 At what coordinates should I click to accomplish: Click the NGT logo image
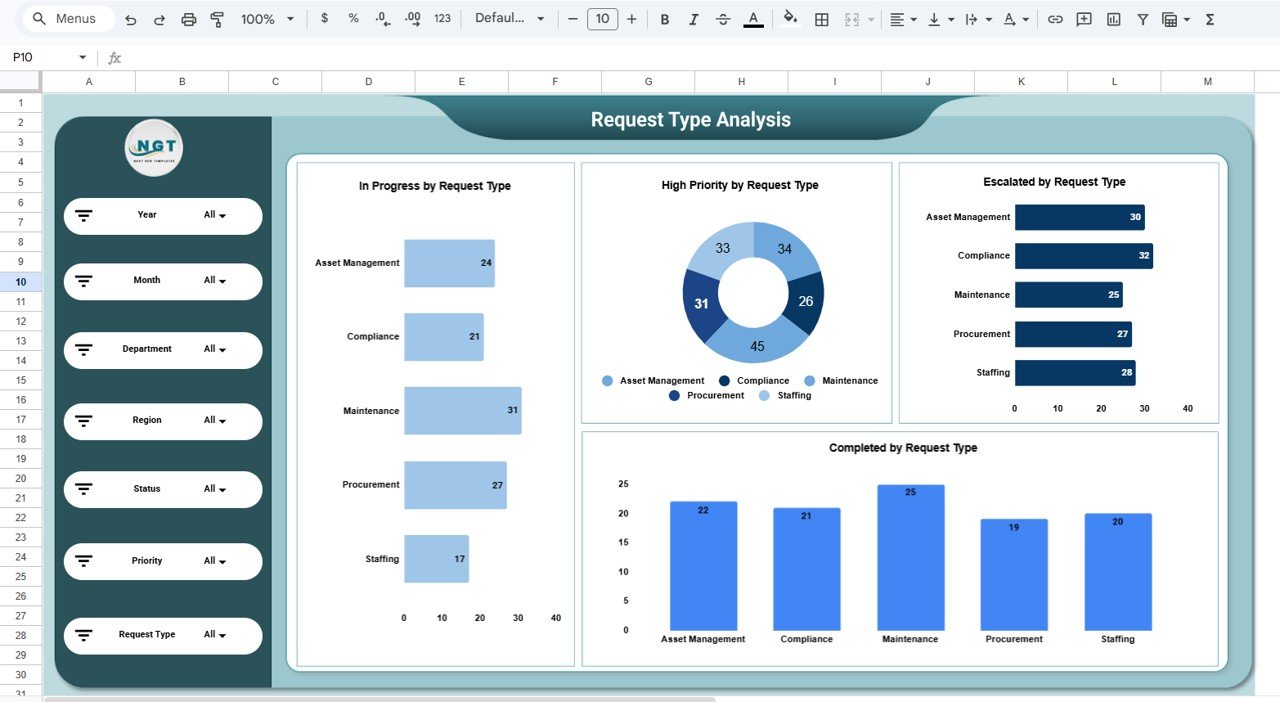[154, 148]
